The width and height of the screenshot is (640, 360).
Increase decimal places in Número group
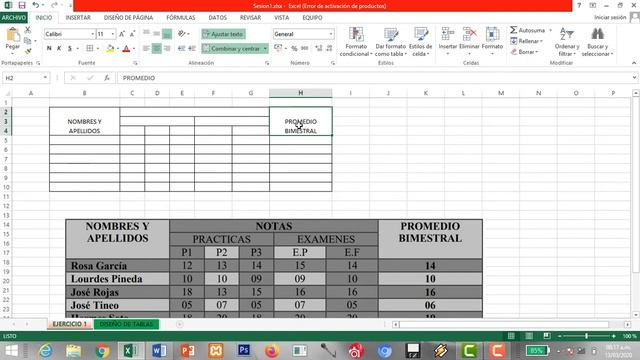[319, 49]
